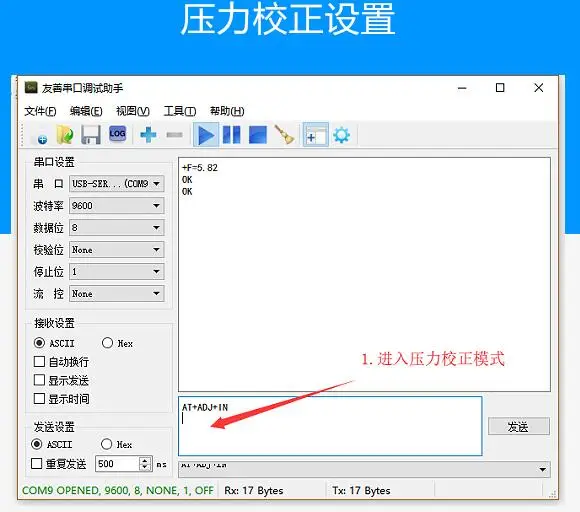The height and width of the screenshot is (512, 580).
Task: Open the 编辑(E) menu
Action: coord(86,111)
